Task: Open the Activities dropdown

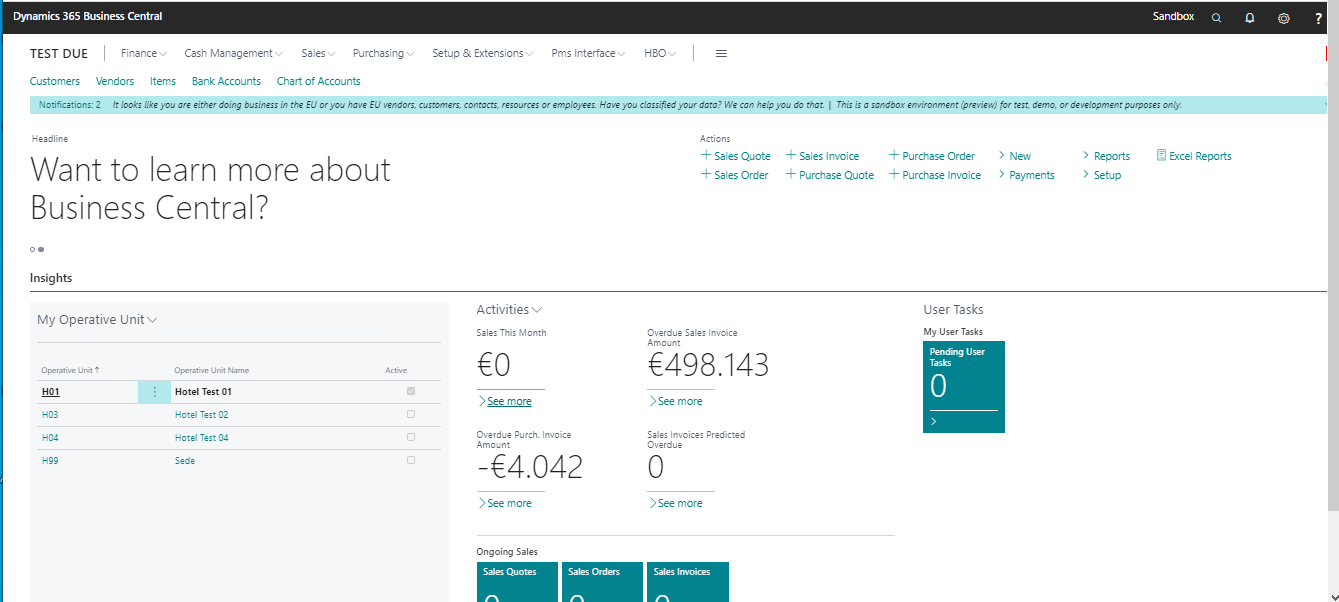Action: [x=509, y=310]
